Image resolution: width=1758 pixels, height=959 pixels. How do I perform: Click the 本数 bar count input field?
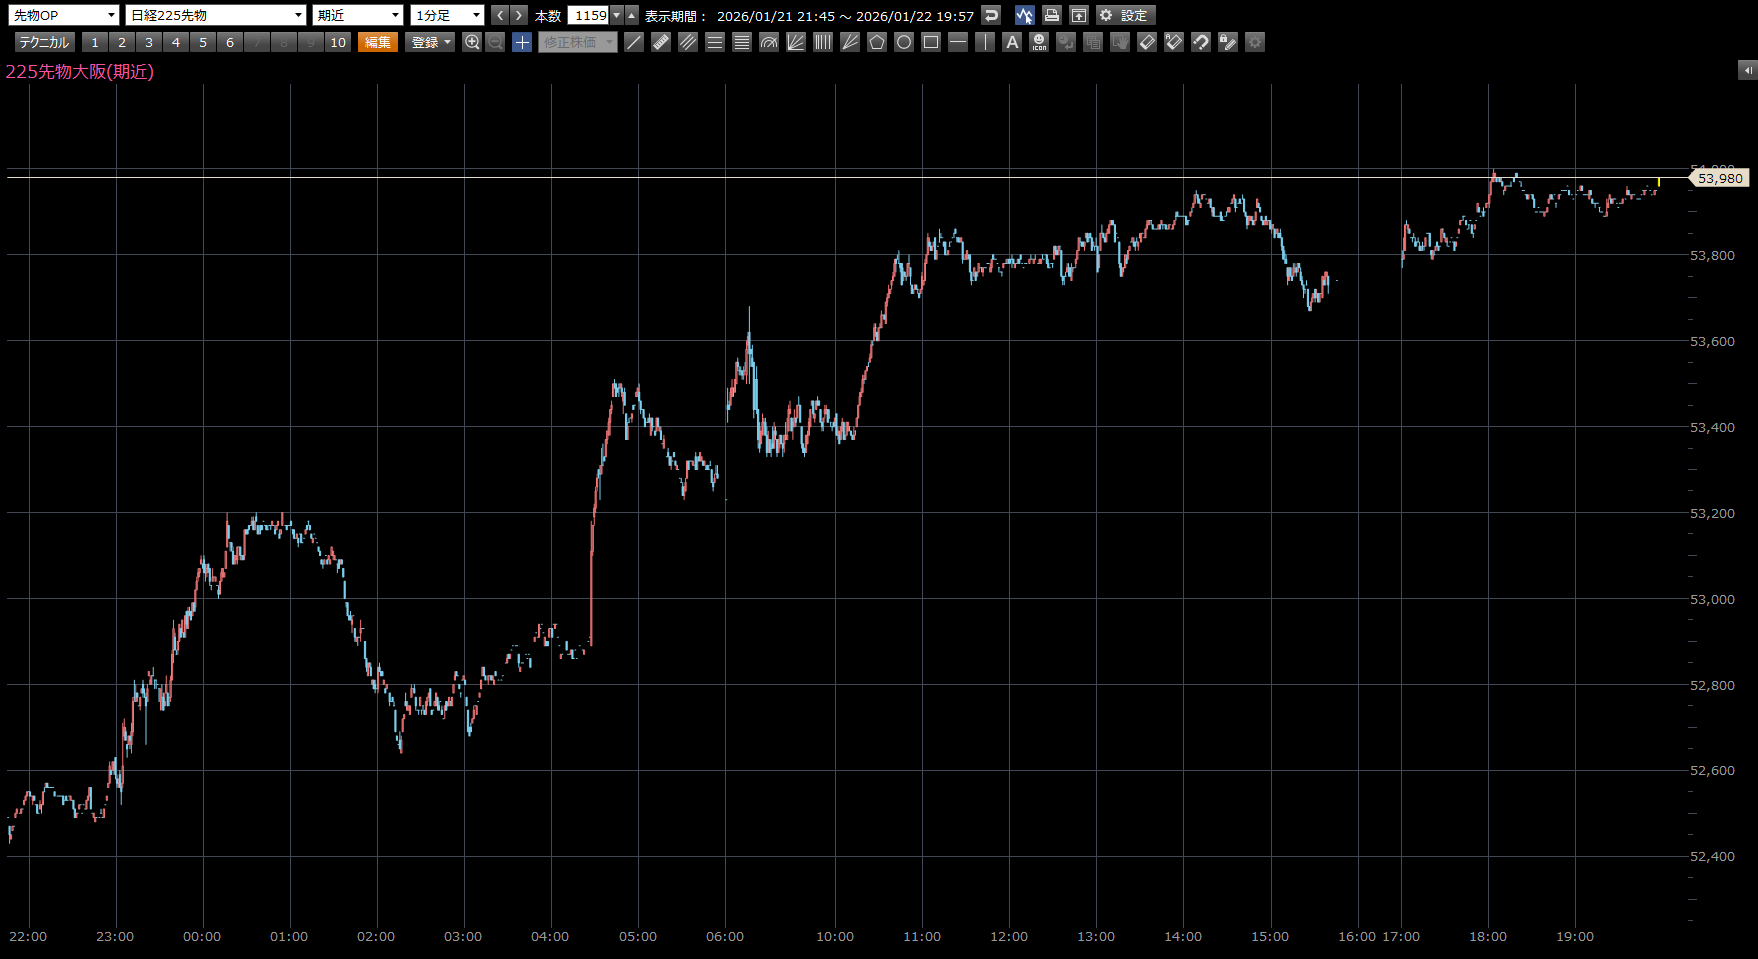(x=589, y=15)
